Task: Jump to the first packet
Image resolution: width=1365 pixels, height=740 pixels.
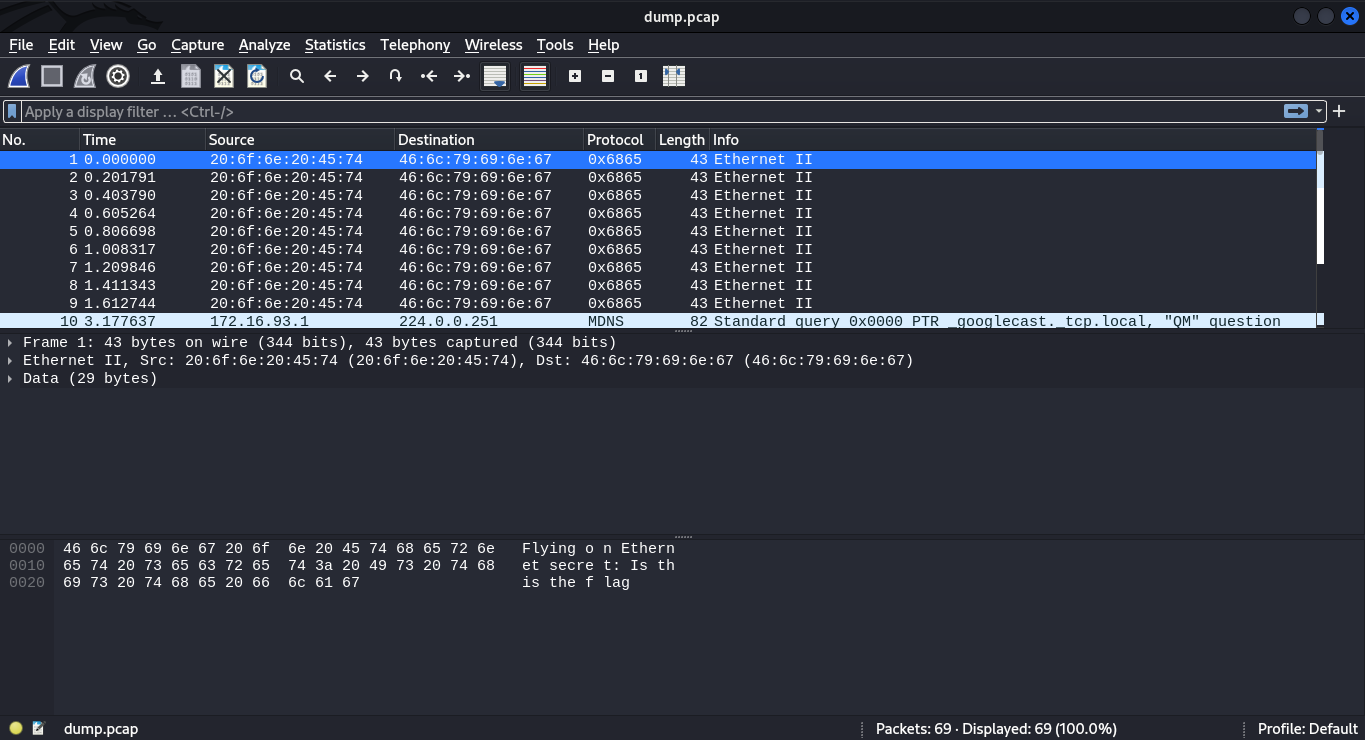Action: (x=429, y=76)
